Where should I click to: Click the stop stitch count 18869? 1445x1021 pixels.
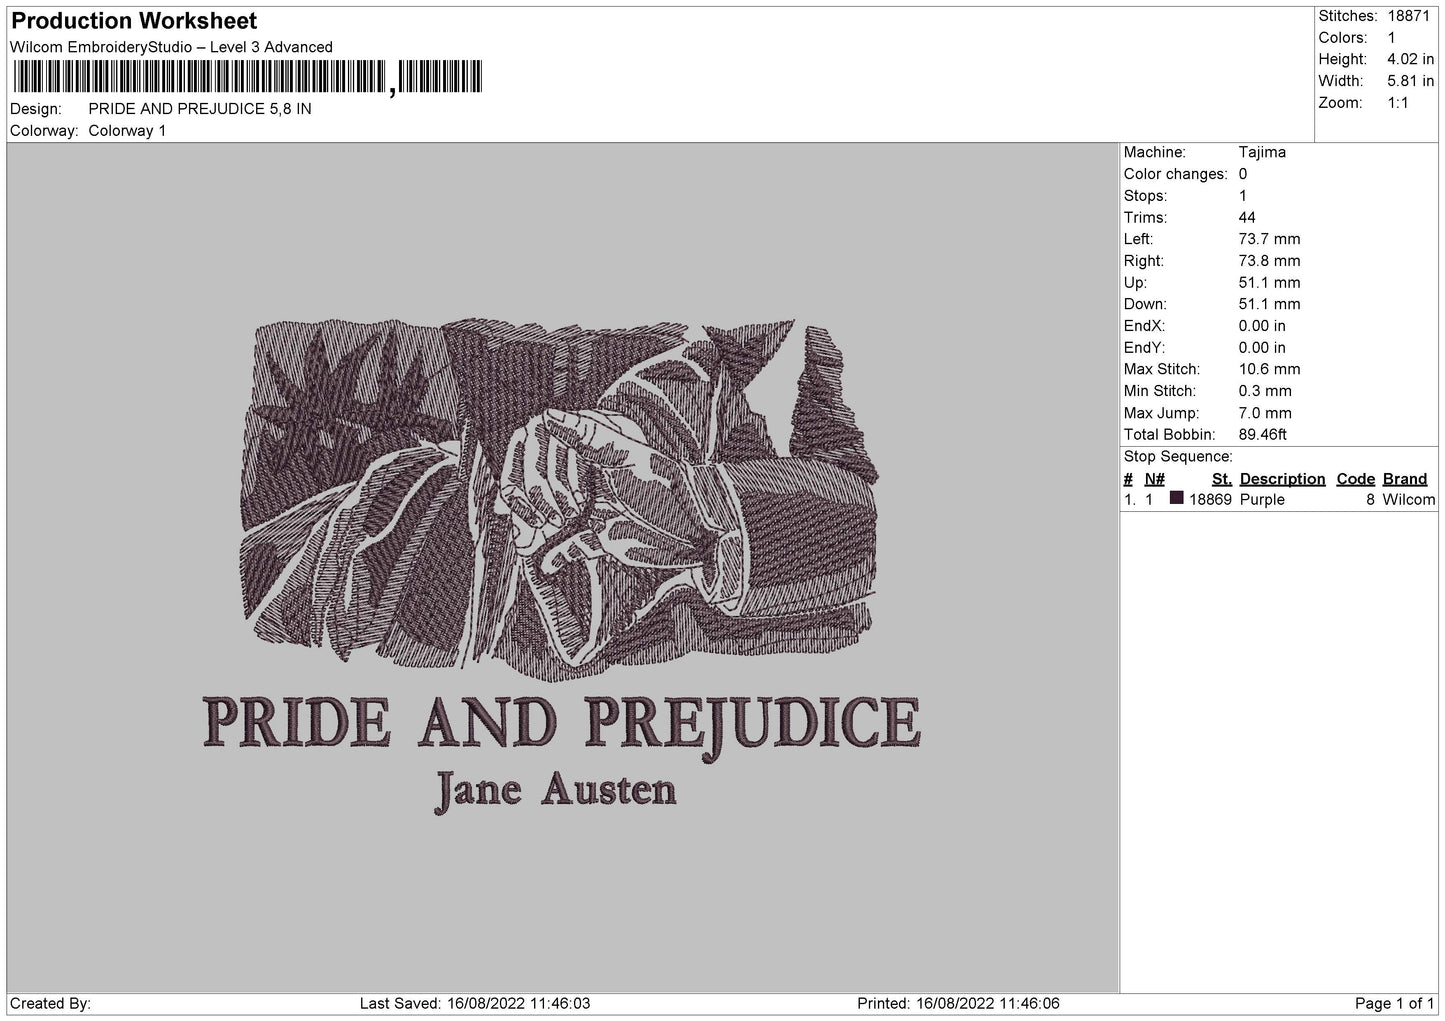pos(1210,500)
